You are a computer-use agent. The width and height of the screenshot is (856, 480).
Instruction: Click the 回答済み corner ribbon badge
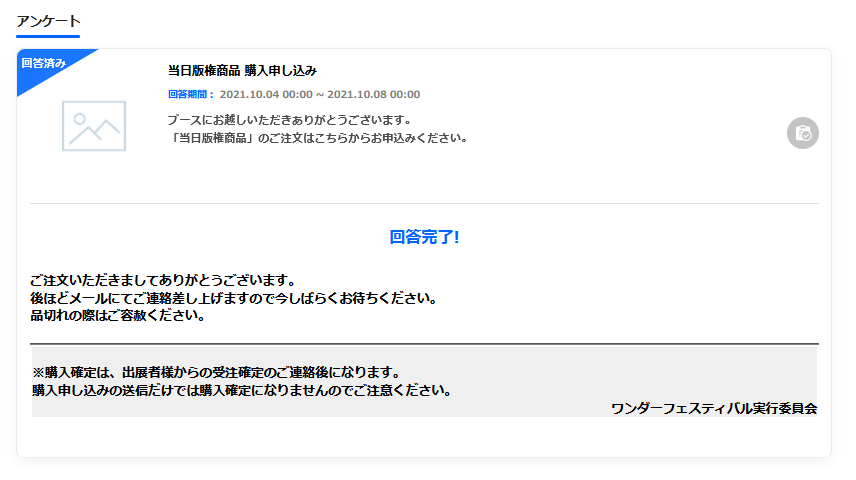[x=44, y=63]
